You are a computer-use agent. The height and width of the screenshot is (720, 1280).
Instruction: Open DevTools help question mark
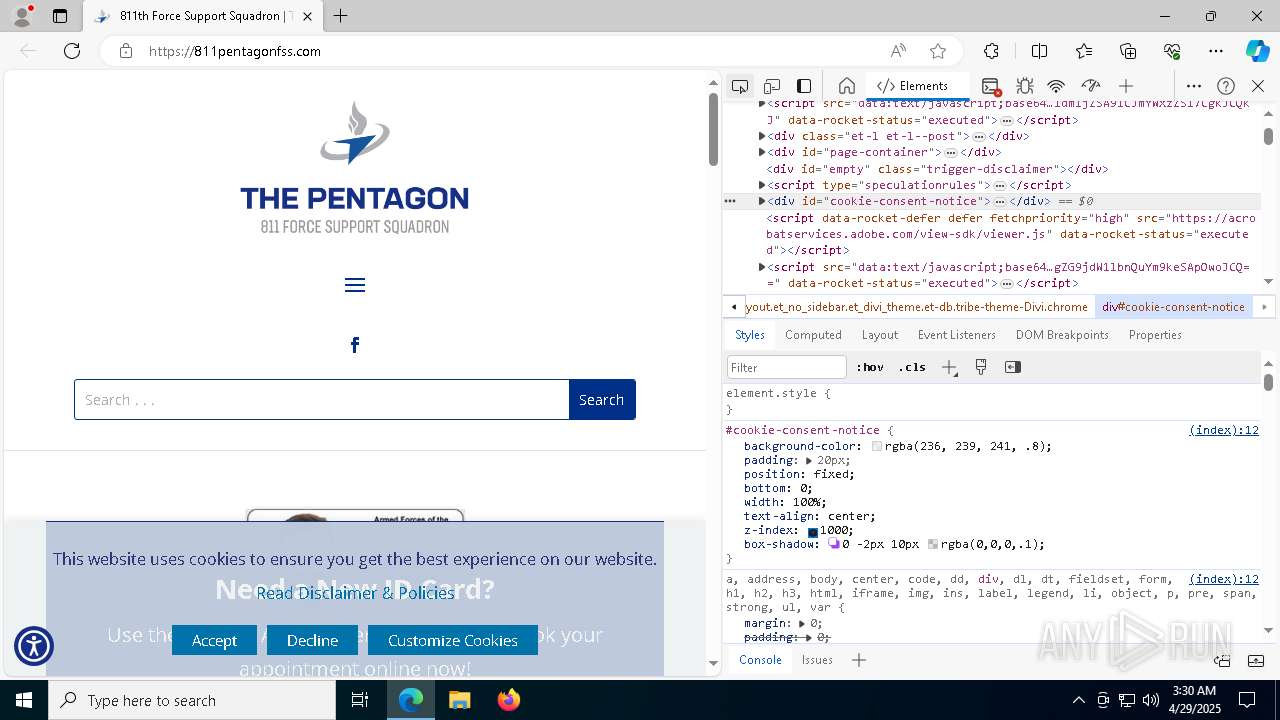point(1226,86)
